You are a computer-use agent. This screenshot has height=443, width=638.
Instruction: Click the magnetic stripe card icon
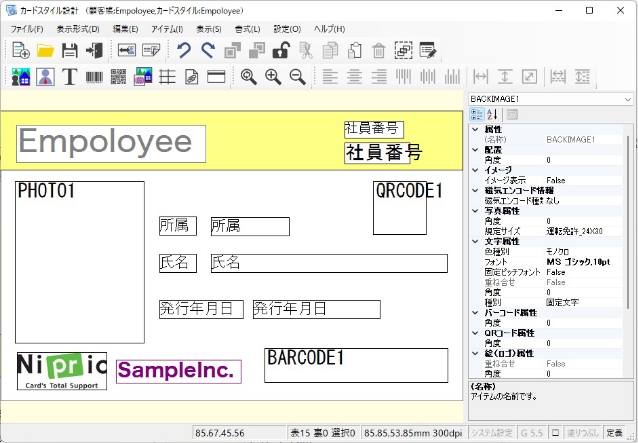[x=216, y=76]
